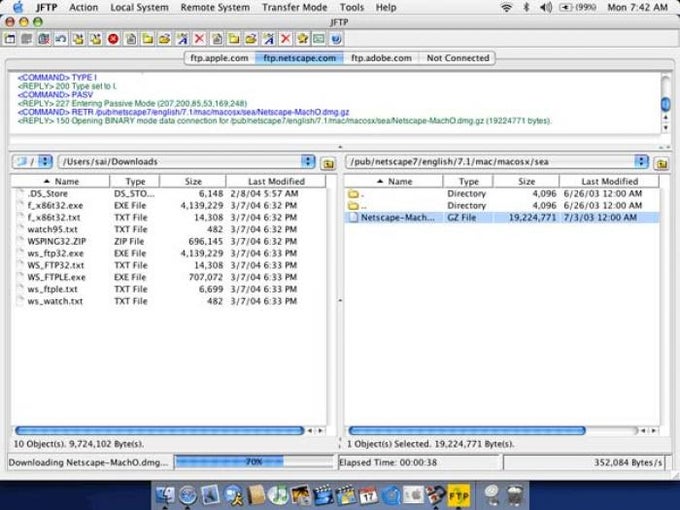Click the site manager icon left of the undo arrow
Image resolution: width=680 pixels, height=510 pixels.
[44, 39]
